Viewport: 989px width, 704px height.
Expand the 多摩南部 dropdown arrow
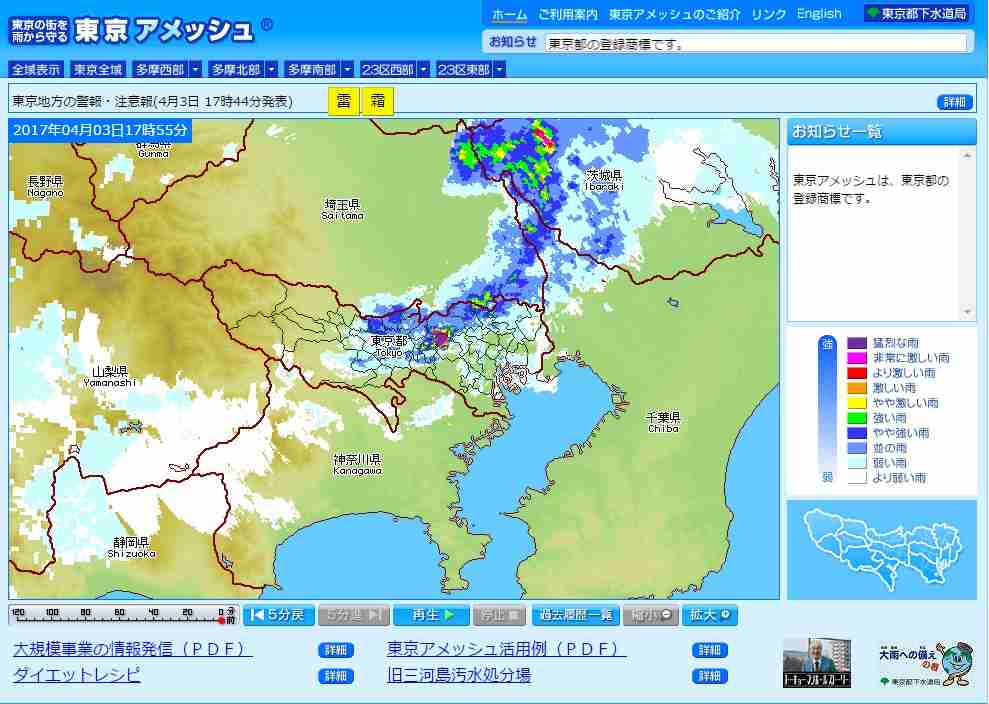click(x=348, y=69)
